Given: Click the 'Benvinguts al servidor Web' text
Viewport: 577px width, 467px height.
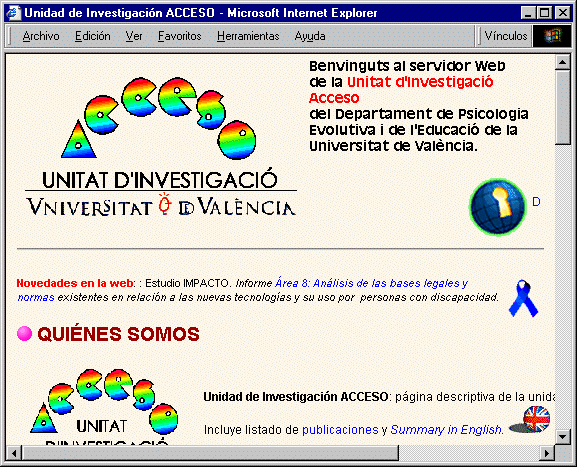Looking at the screenshot, I should [x=407, y=66].
